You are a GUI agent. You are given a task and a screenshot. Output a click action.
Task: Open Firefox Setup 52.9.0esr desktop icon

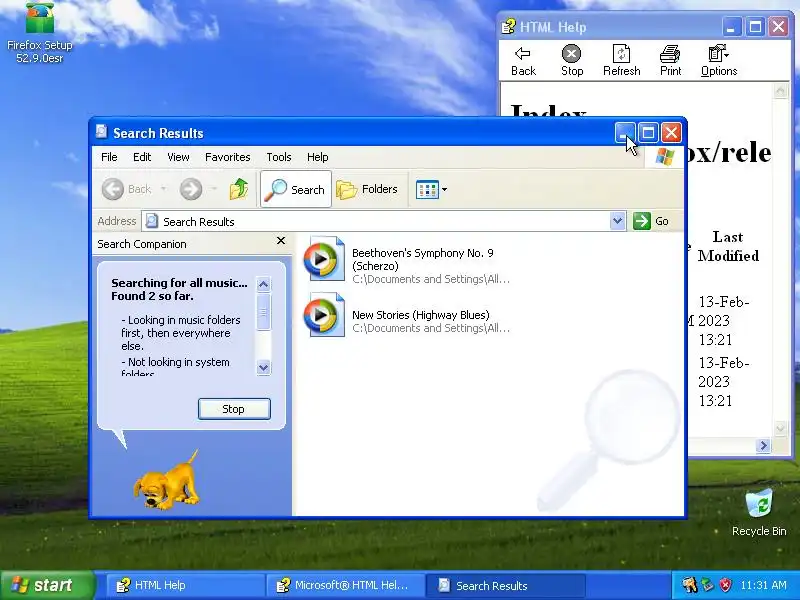click(40, 32)
